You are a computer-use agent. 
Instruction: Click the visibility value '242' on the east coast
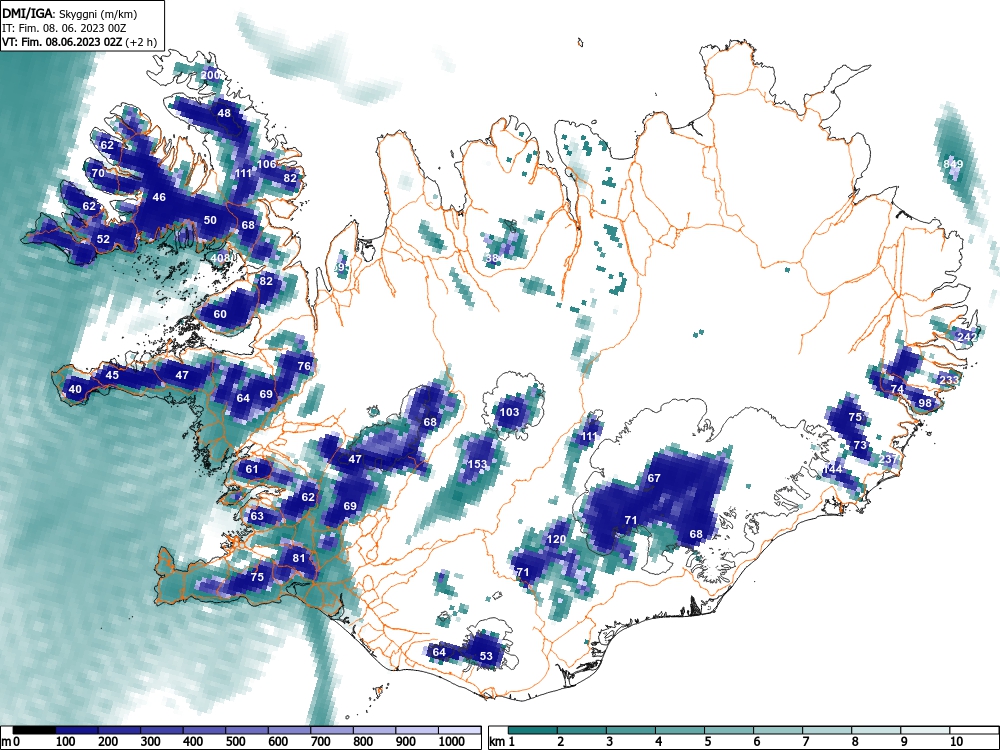pyautogui.click(x=967, y=337)
